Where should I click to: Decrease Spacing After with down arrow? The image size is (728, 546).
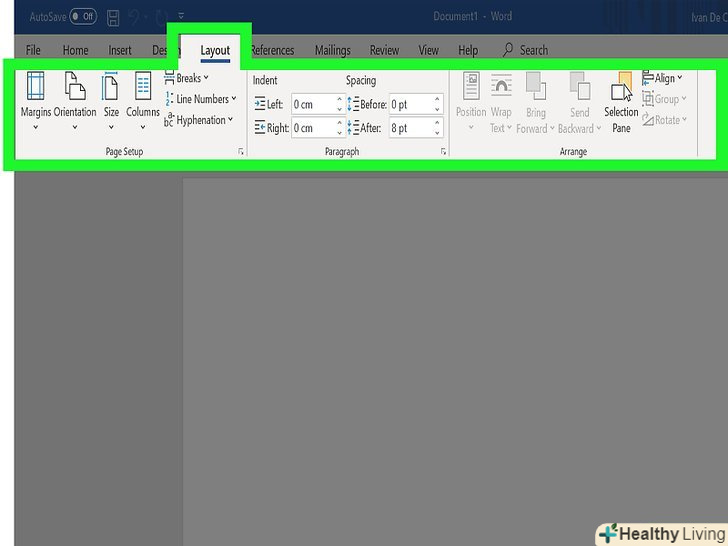pyautogui.click(x=437, y=133)
